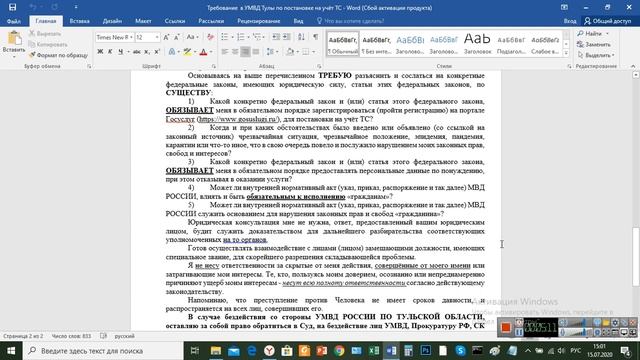Click the borders icon
The width and height of the screenshot is (640, 360).
point(306,52)
